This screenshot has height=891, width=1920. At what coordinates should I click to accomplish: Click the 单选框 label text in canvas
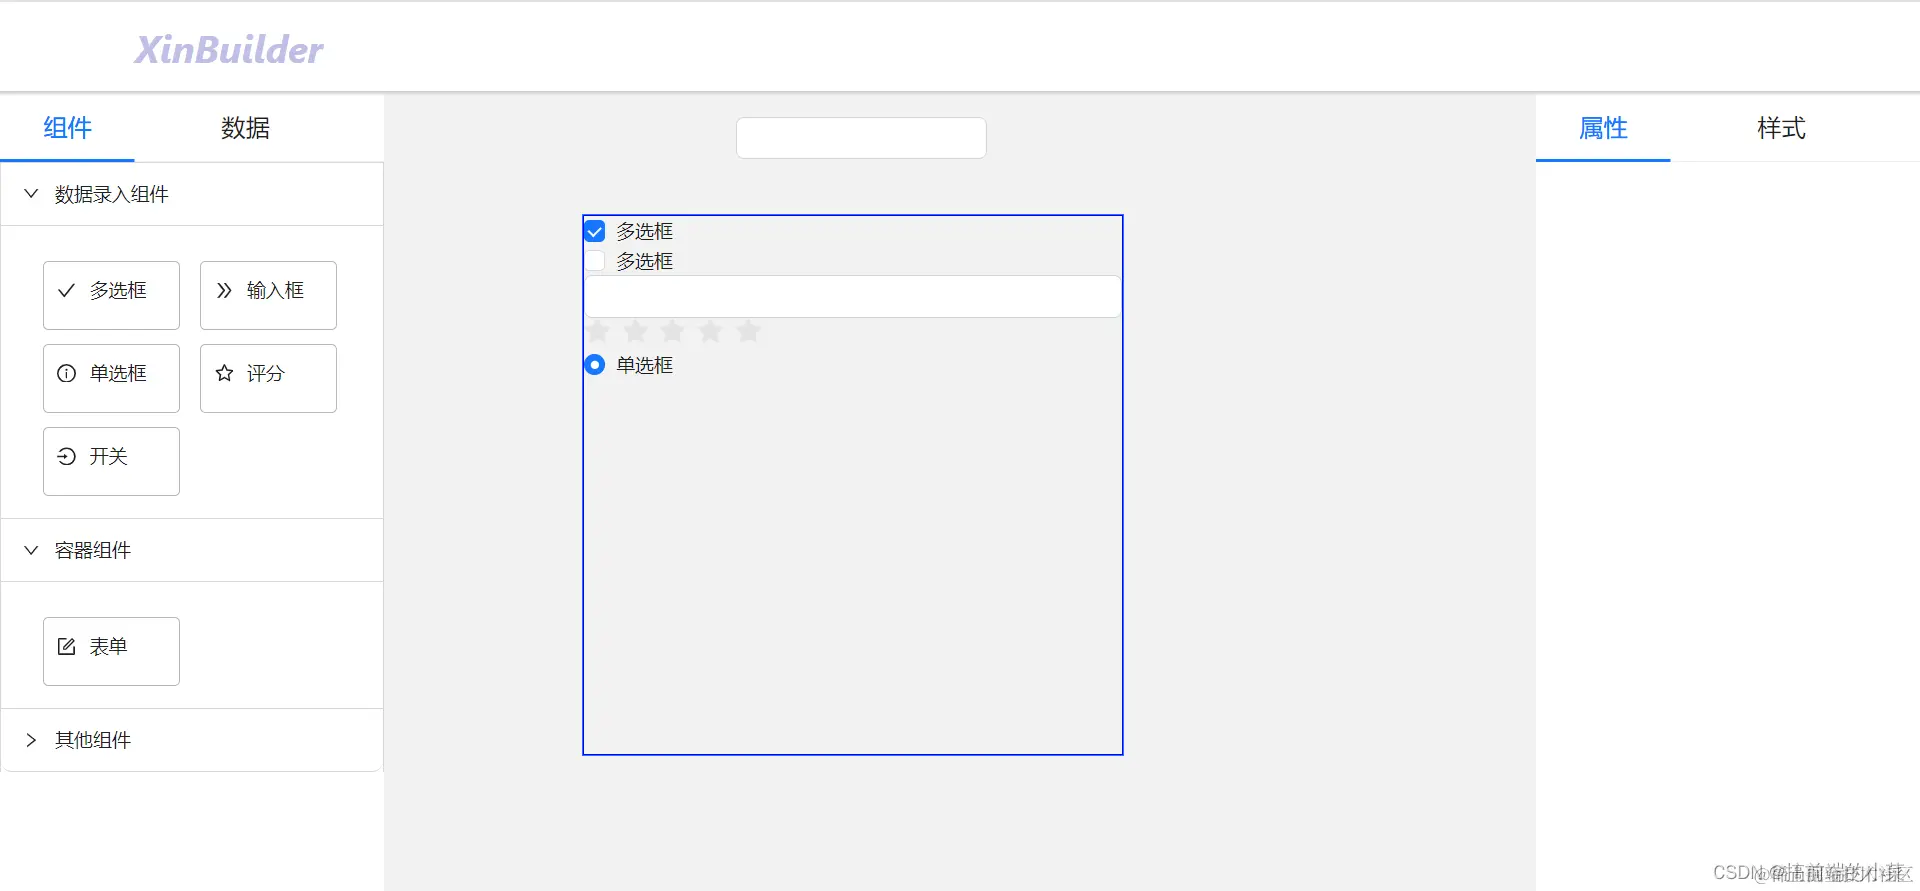644,365
